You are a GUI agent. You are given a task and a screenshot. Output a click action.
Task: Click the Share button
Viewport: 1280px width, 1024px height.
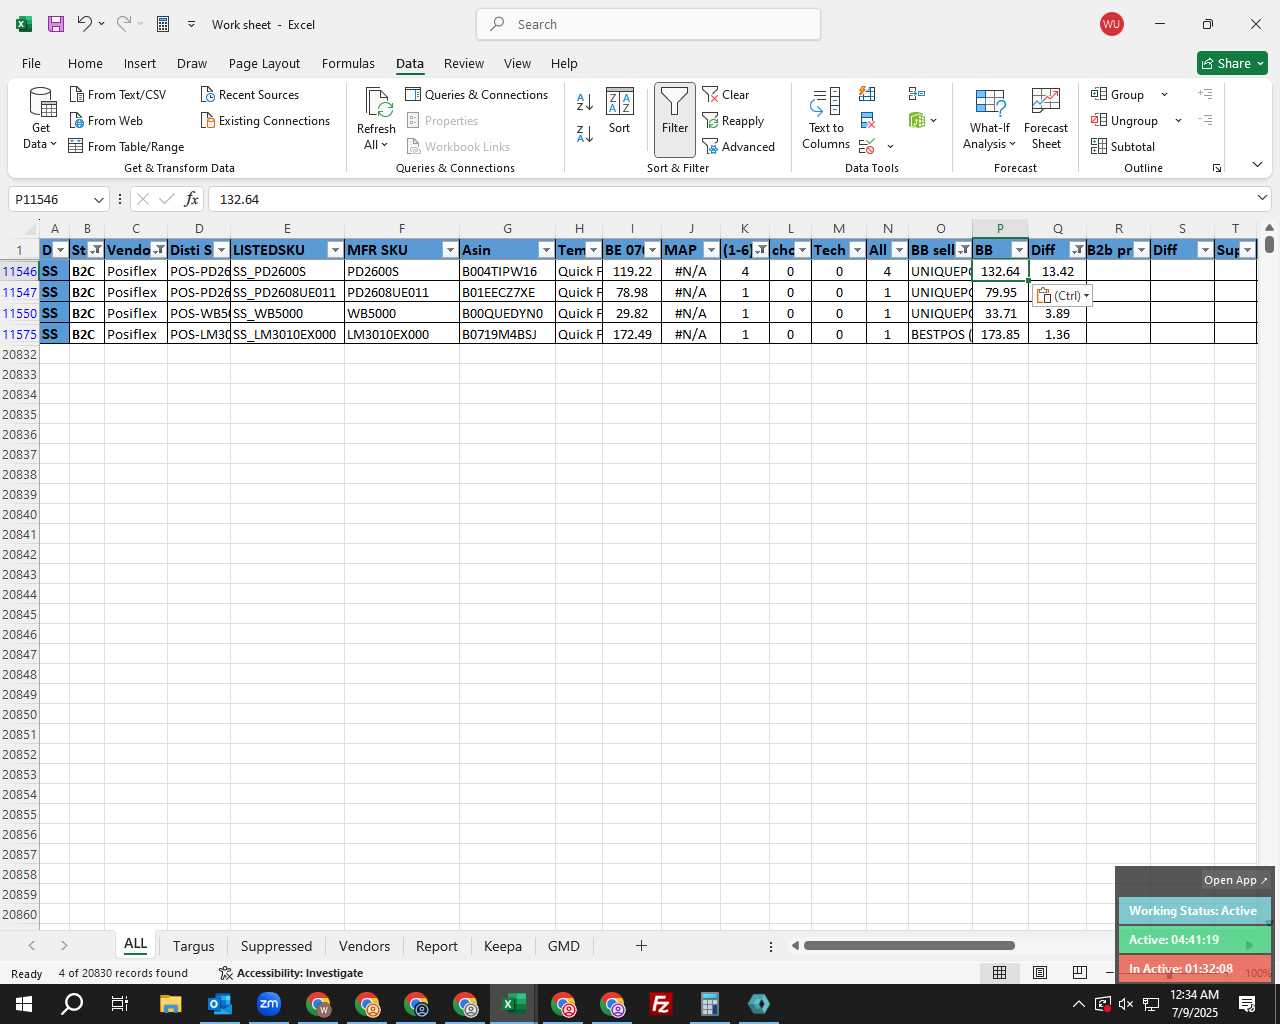1232,63
